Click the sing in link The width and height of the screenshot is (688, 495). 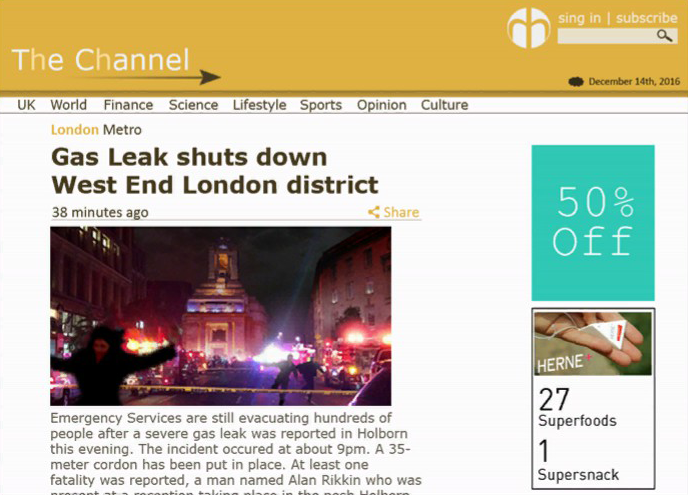(x=579, y=18)
